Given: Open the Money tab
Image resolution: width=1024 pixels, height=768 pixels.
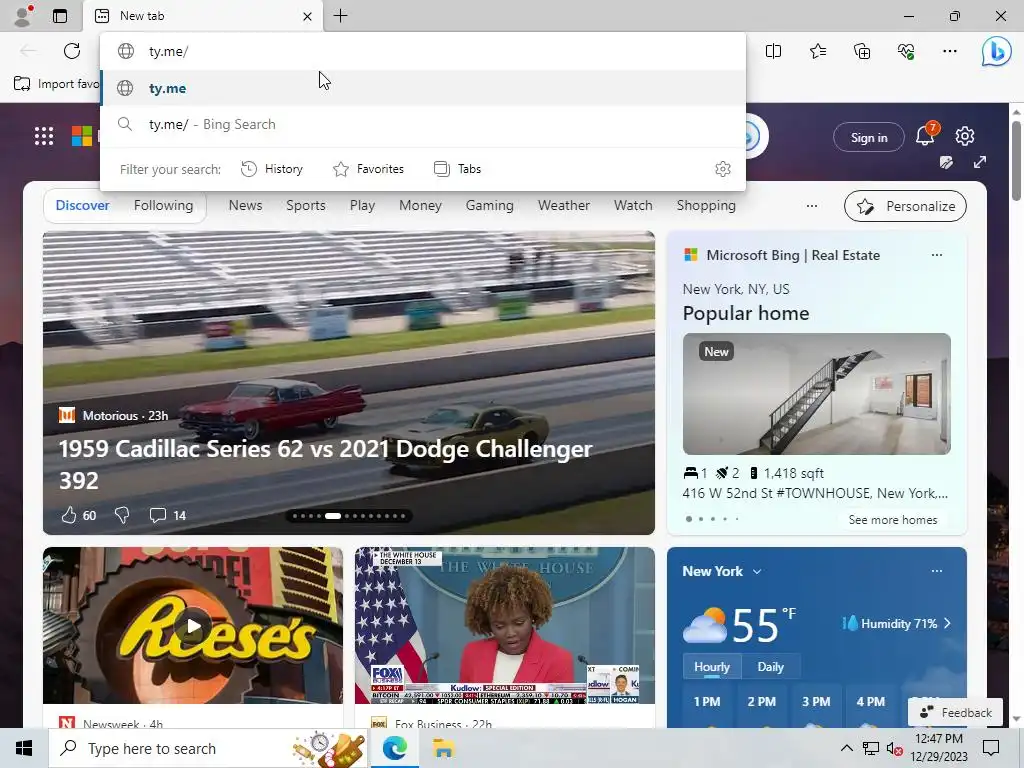Looking at the screenshot, I should 421,206.
